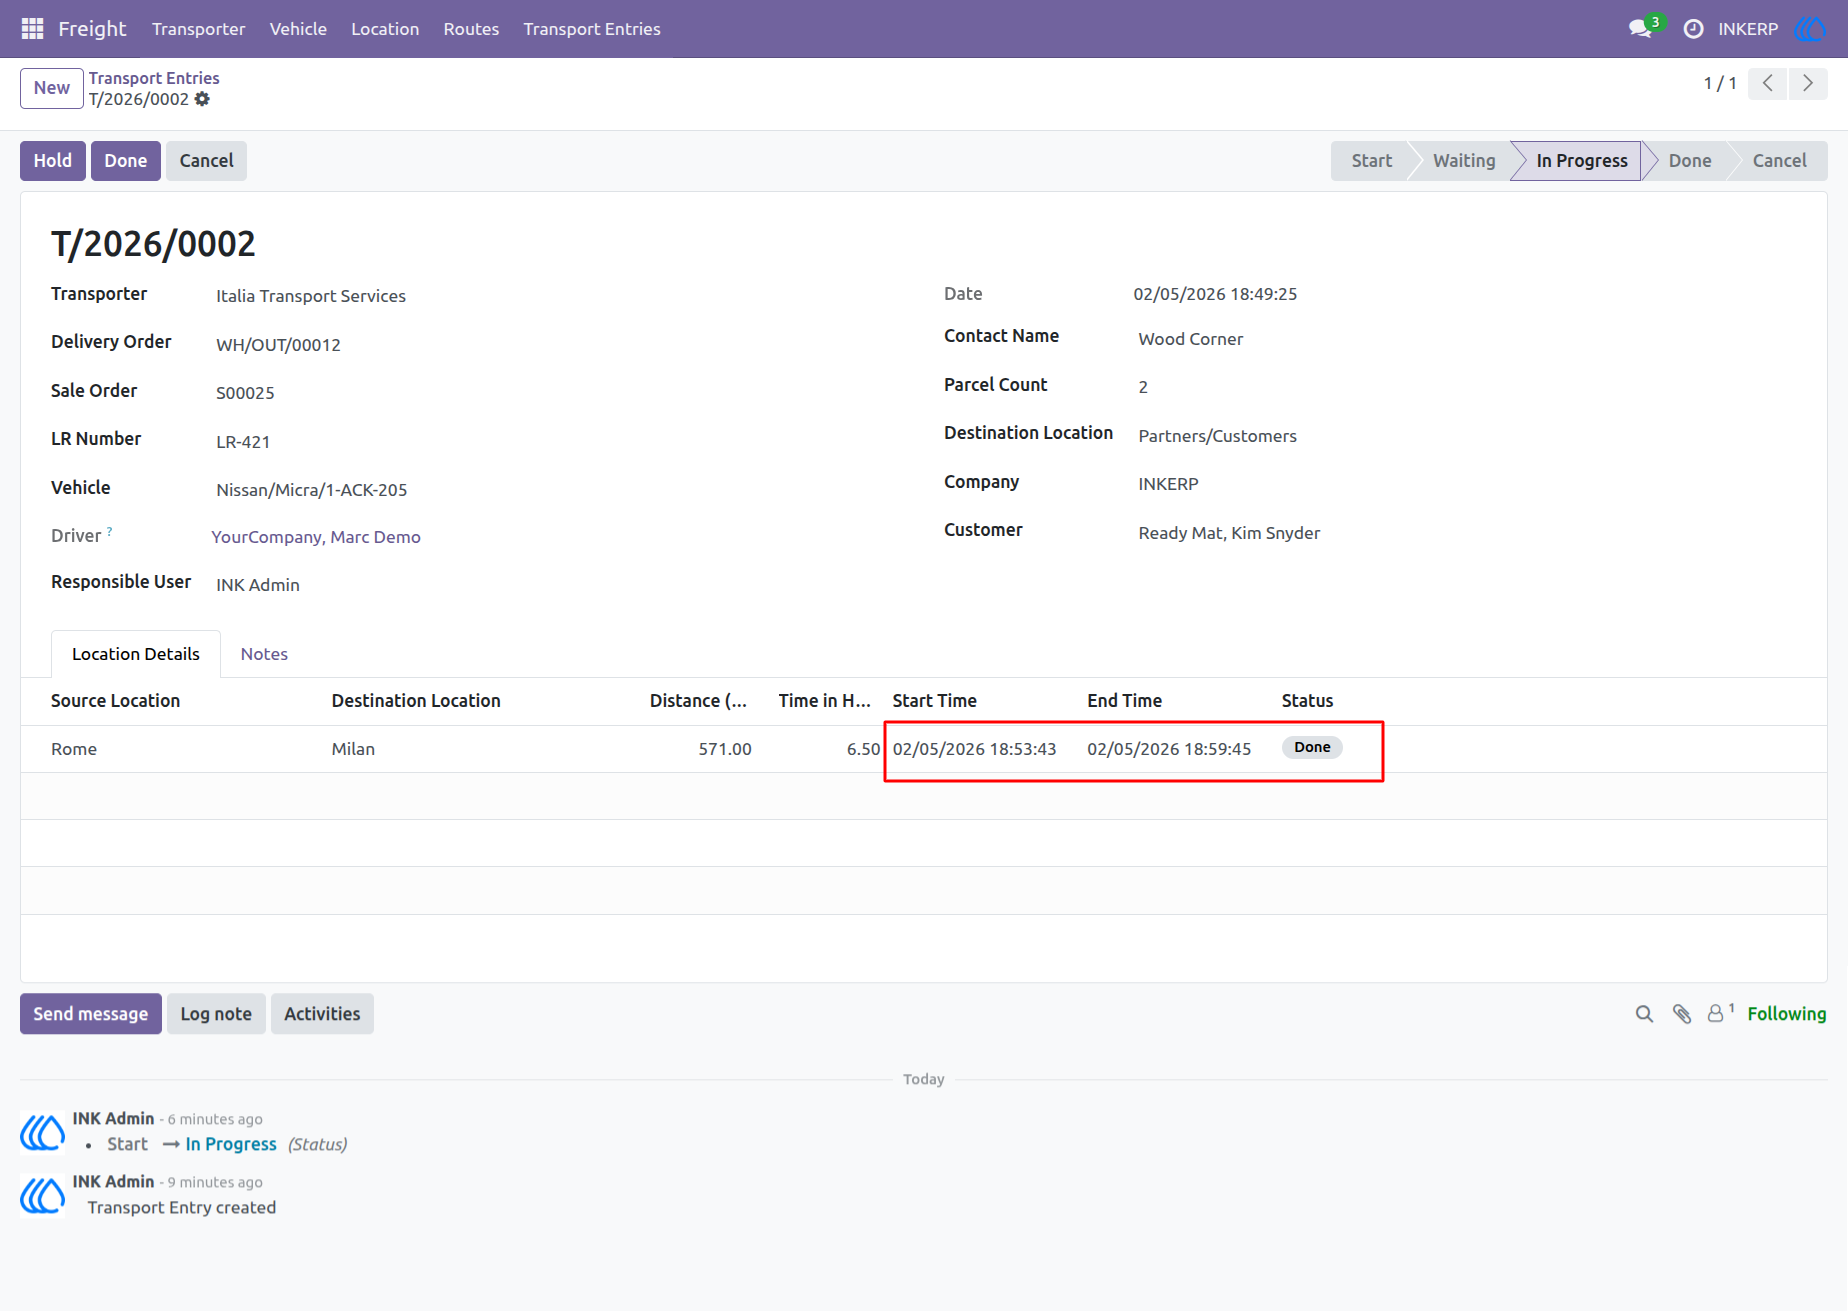Click the Driver field help question mark
This screenshot has height=1314, width=1848.
[110, 531]
